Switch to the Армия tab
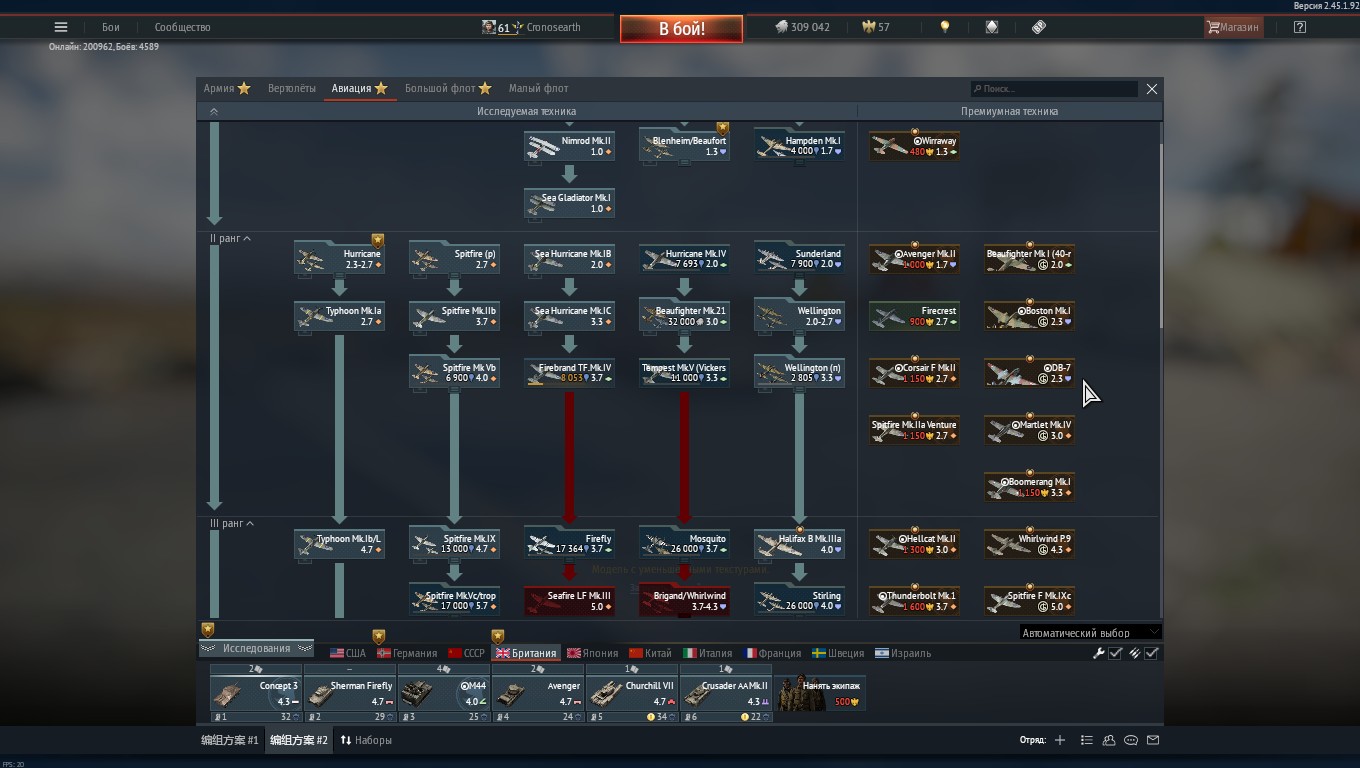The image size is (1360, 768). [x=227, y=88]
